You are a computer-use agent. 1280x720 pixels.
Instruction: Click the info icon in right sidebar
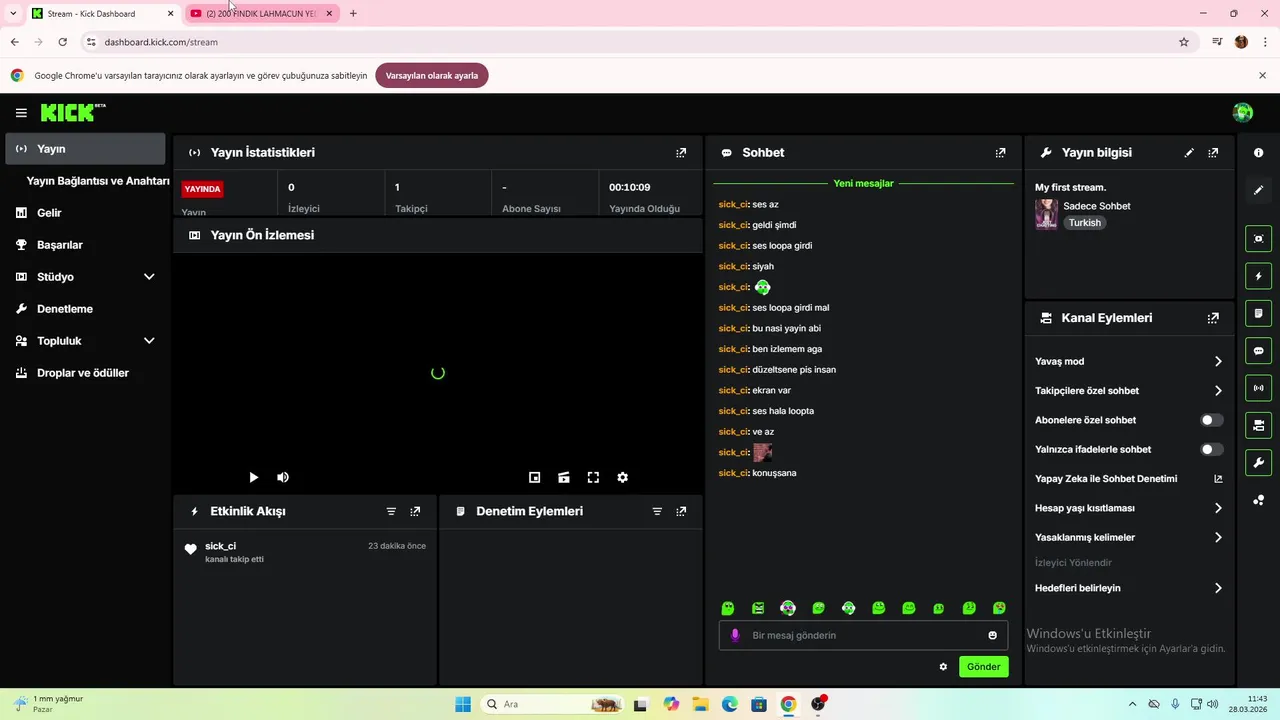[x=1258, y=153]
